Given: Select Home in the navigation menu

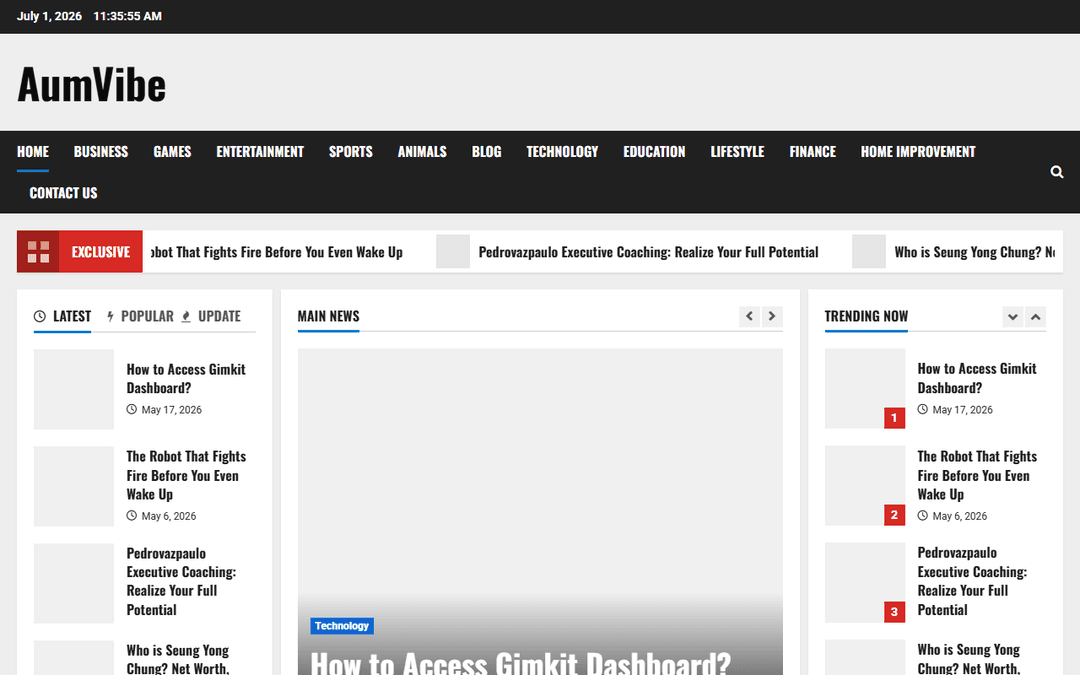Looking at the screenshot, I should [x=33, y=152].
